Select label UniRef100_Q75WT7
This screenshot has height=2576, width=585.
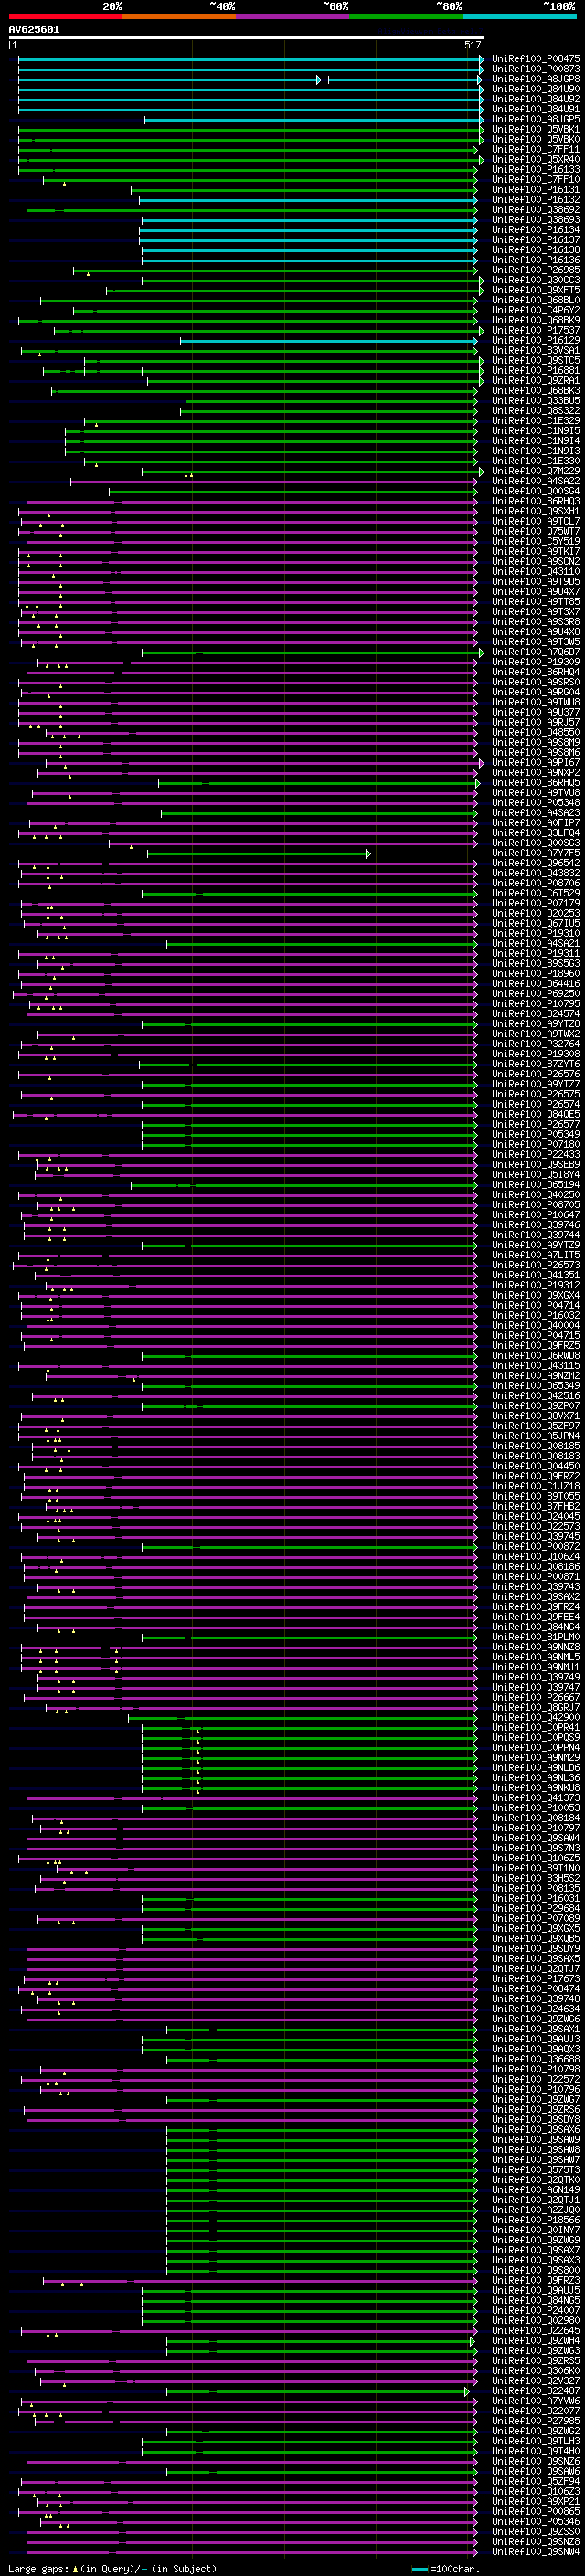point(535,531)
